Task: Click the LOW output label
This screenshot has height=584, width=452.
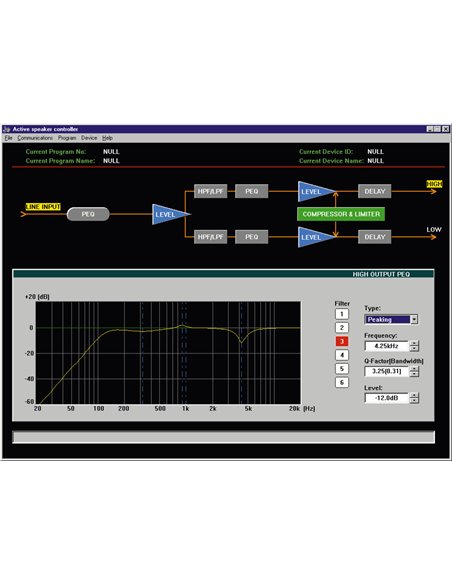Action: (x=434, y=229)
